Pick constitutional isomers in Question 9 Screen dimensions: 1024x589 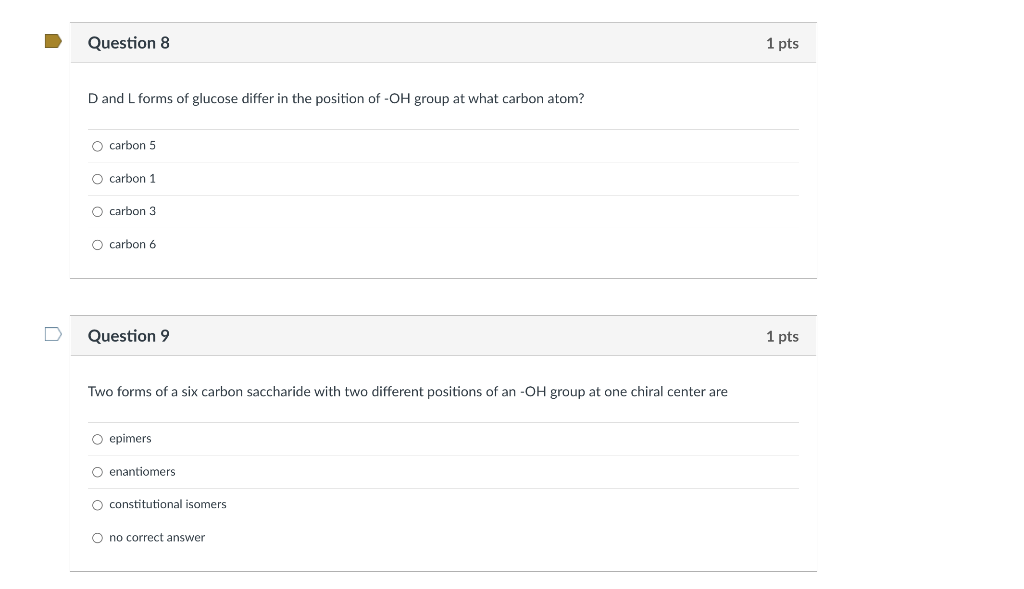point(97,504)
